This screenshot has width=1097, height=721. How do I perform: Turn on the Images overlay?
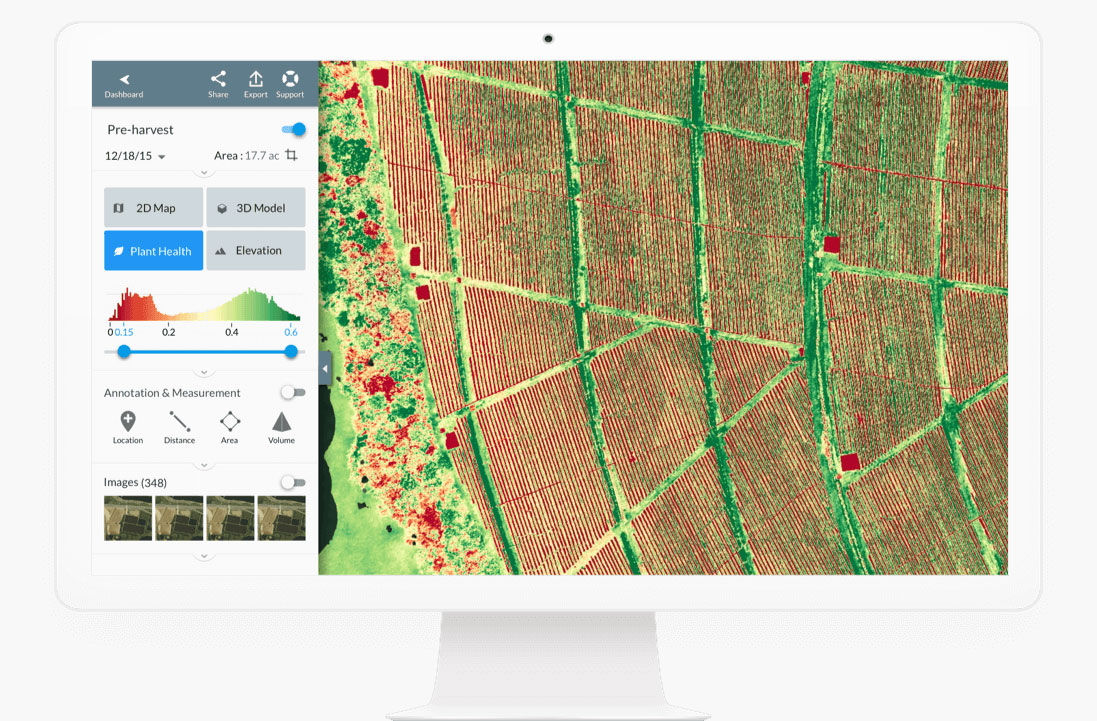click(293, 481)
